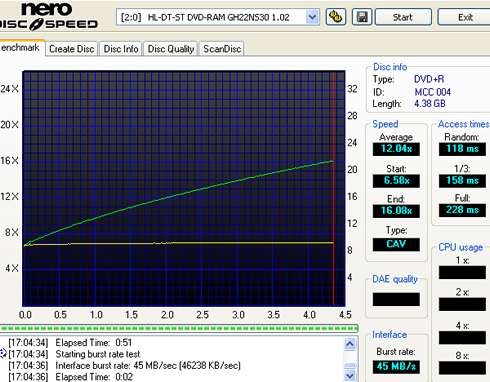Click the yellow rotation speed line
The height and width of the screenshot is (382, 490).
178,244
